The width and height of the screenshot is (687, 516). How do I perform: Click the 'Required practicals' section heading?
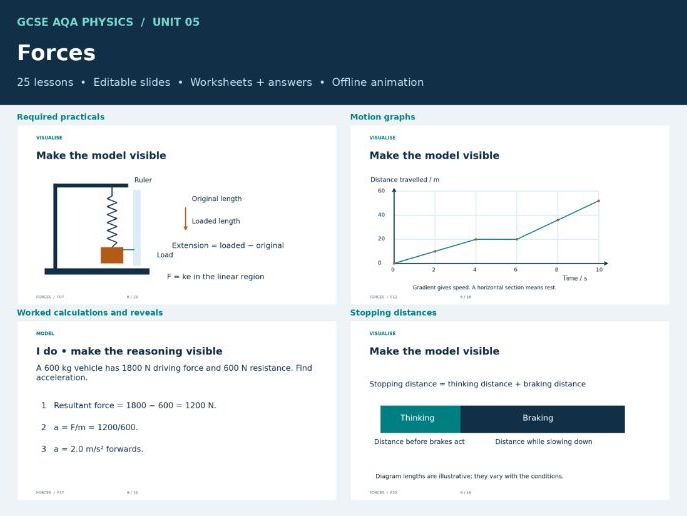(60, 117)
